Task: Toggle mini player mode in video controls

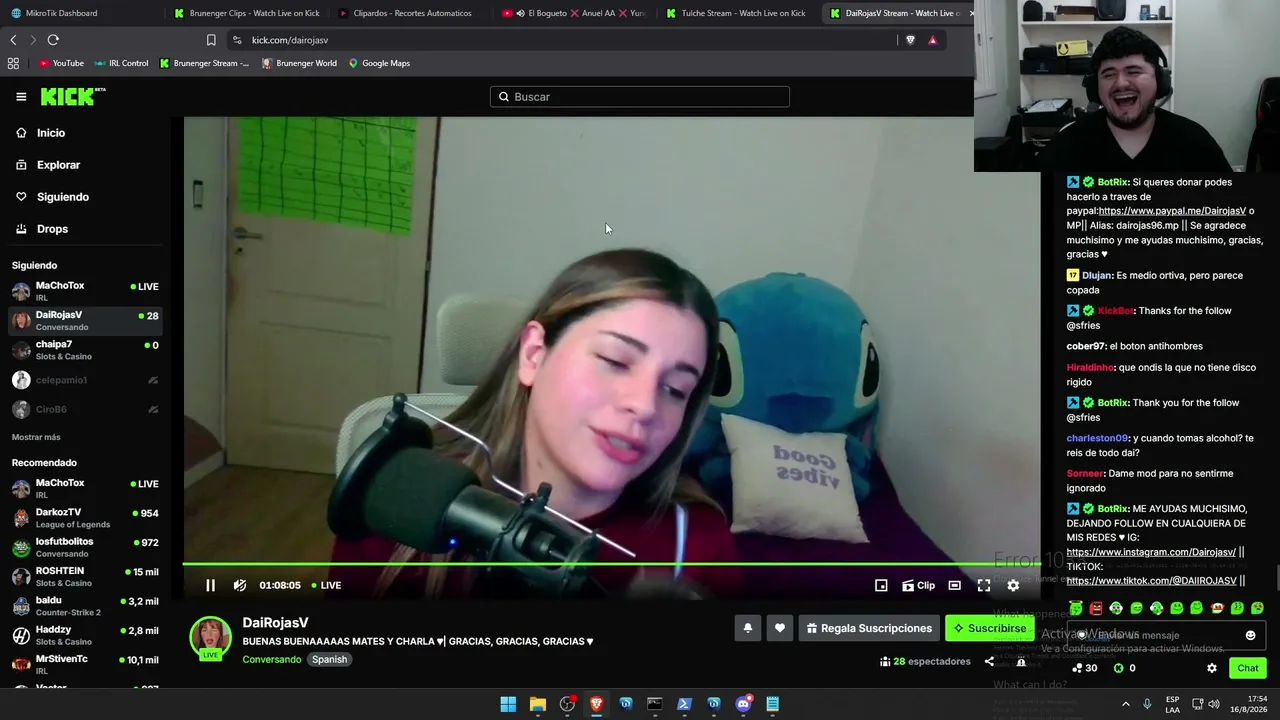Action: click(881, 585)
